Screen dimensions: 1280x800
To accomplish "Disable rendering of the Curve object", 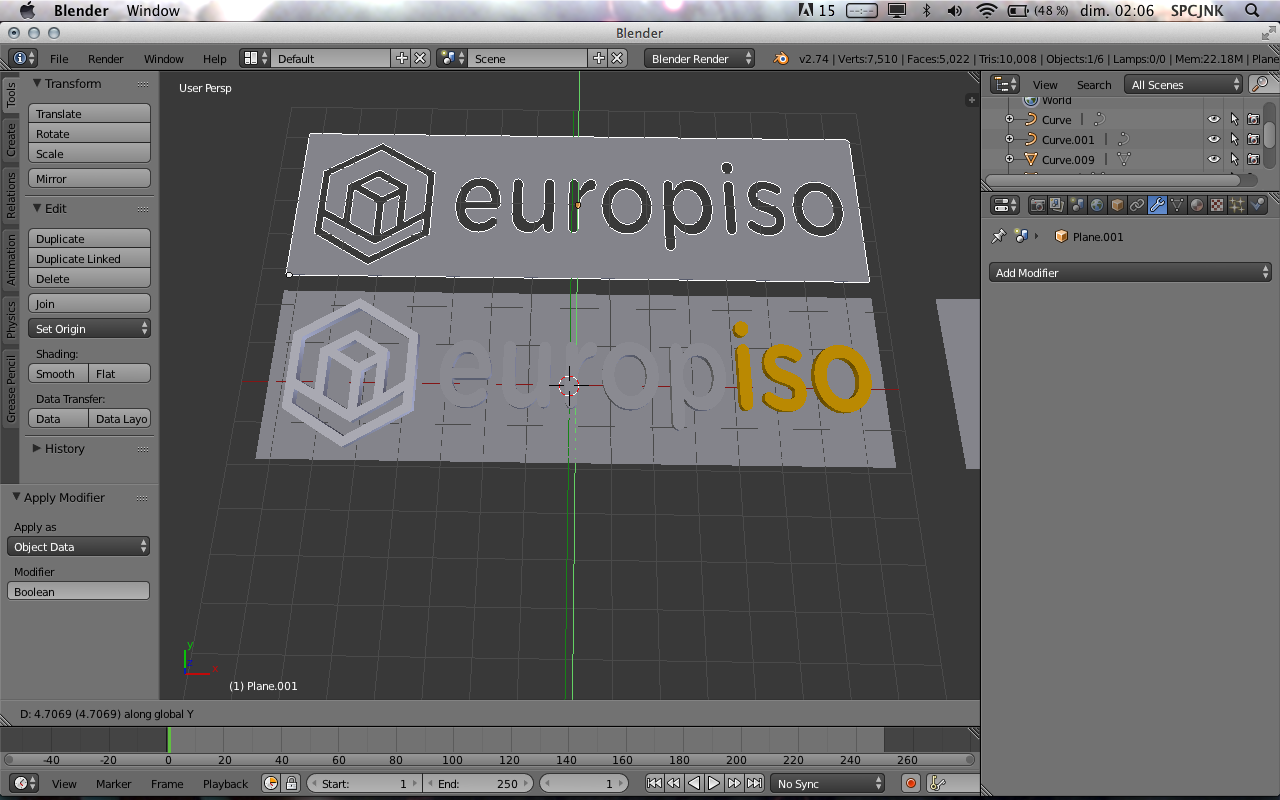I will (1253, 120).
